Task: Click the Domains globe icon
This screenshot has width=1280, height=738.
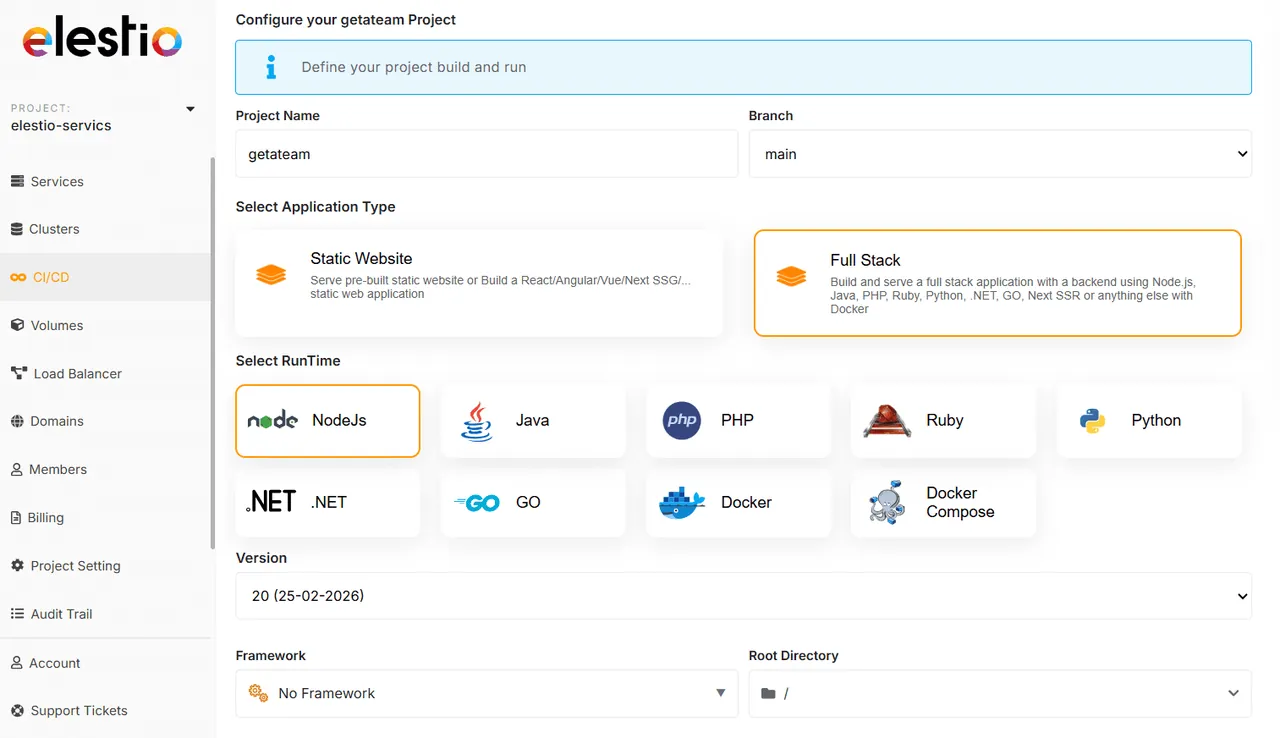Action: tap(17, 421)
